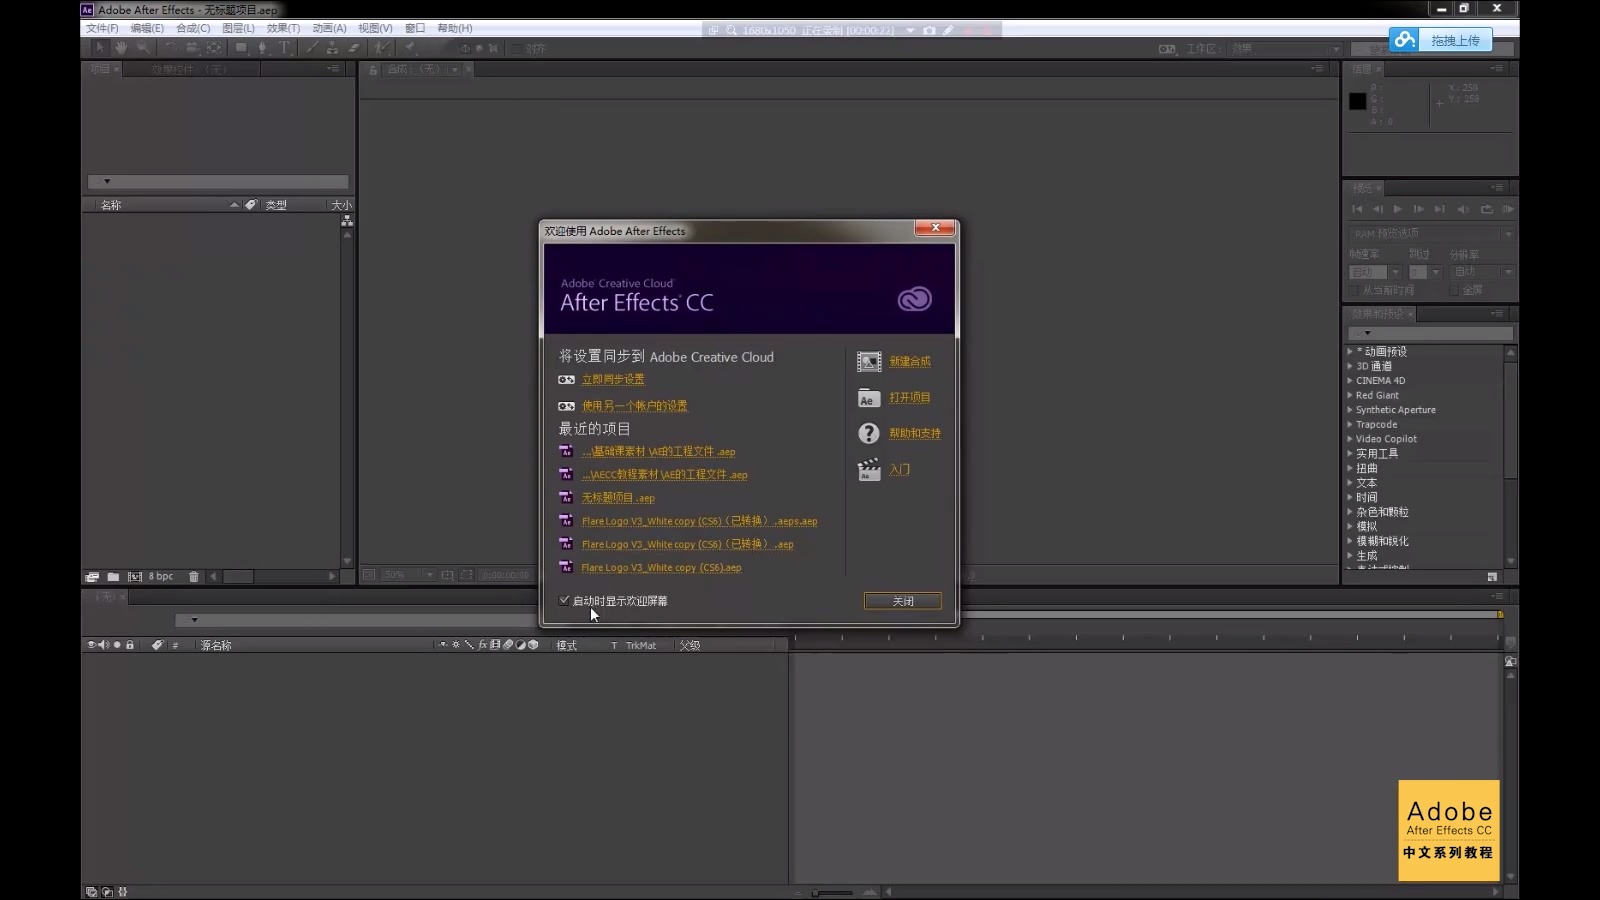Open recent Flare Logo V3_White copy (CS6).aep
1600x900 pixels.
click(x=662, y=568)
